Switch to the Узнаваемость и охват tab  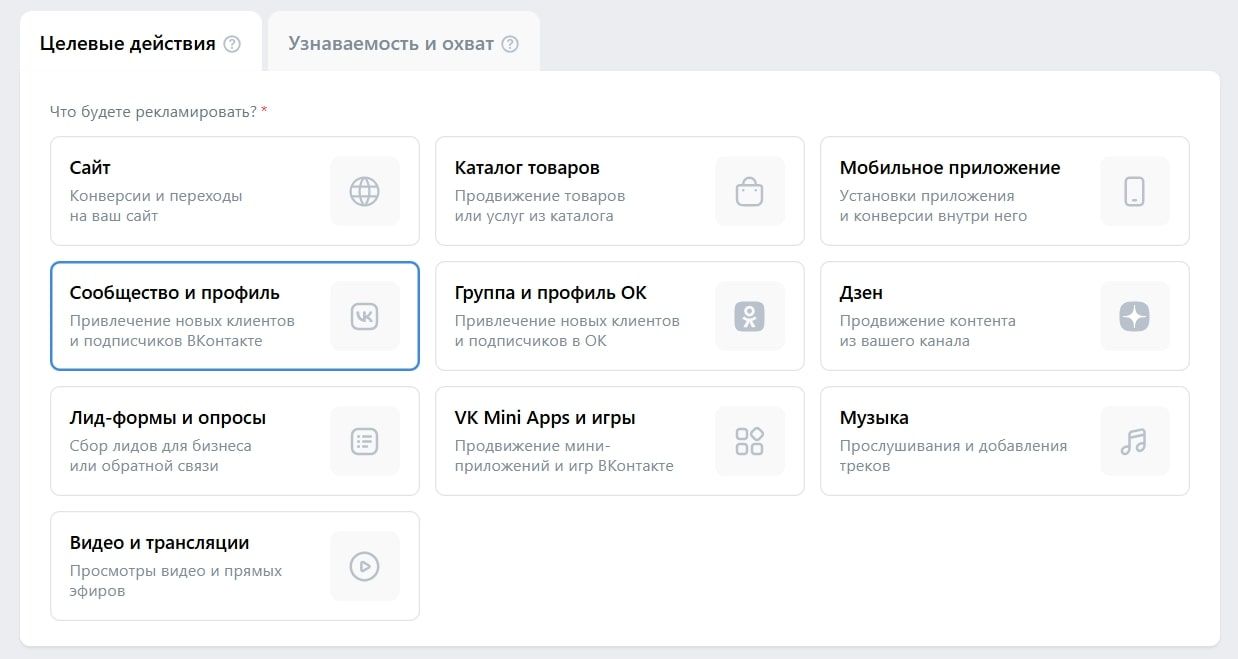click(x=404, y=42)
